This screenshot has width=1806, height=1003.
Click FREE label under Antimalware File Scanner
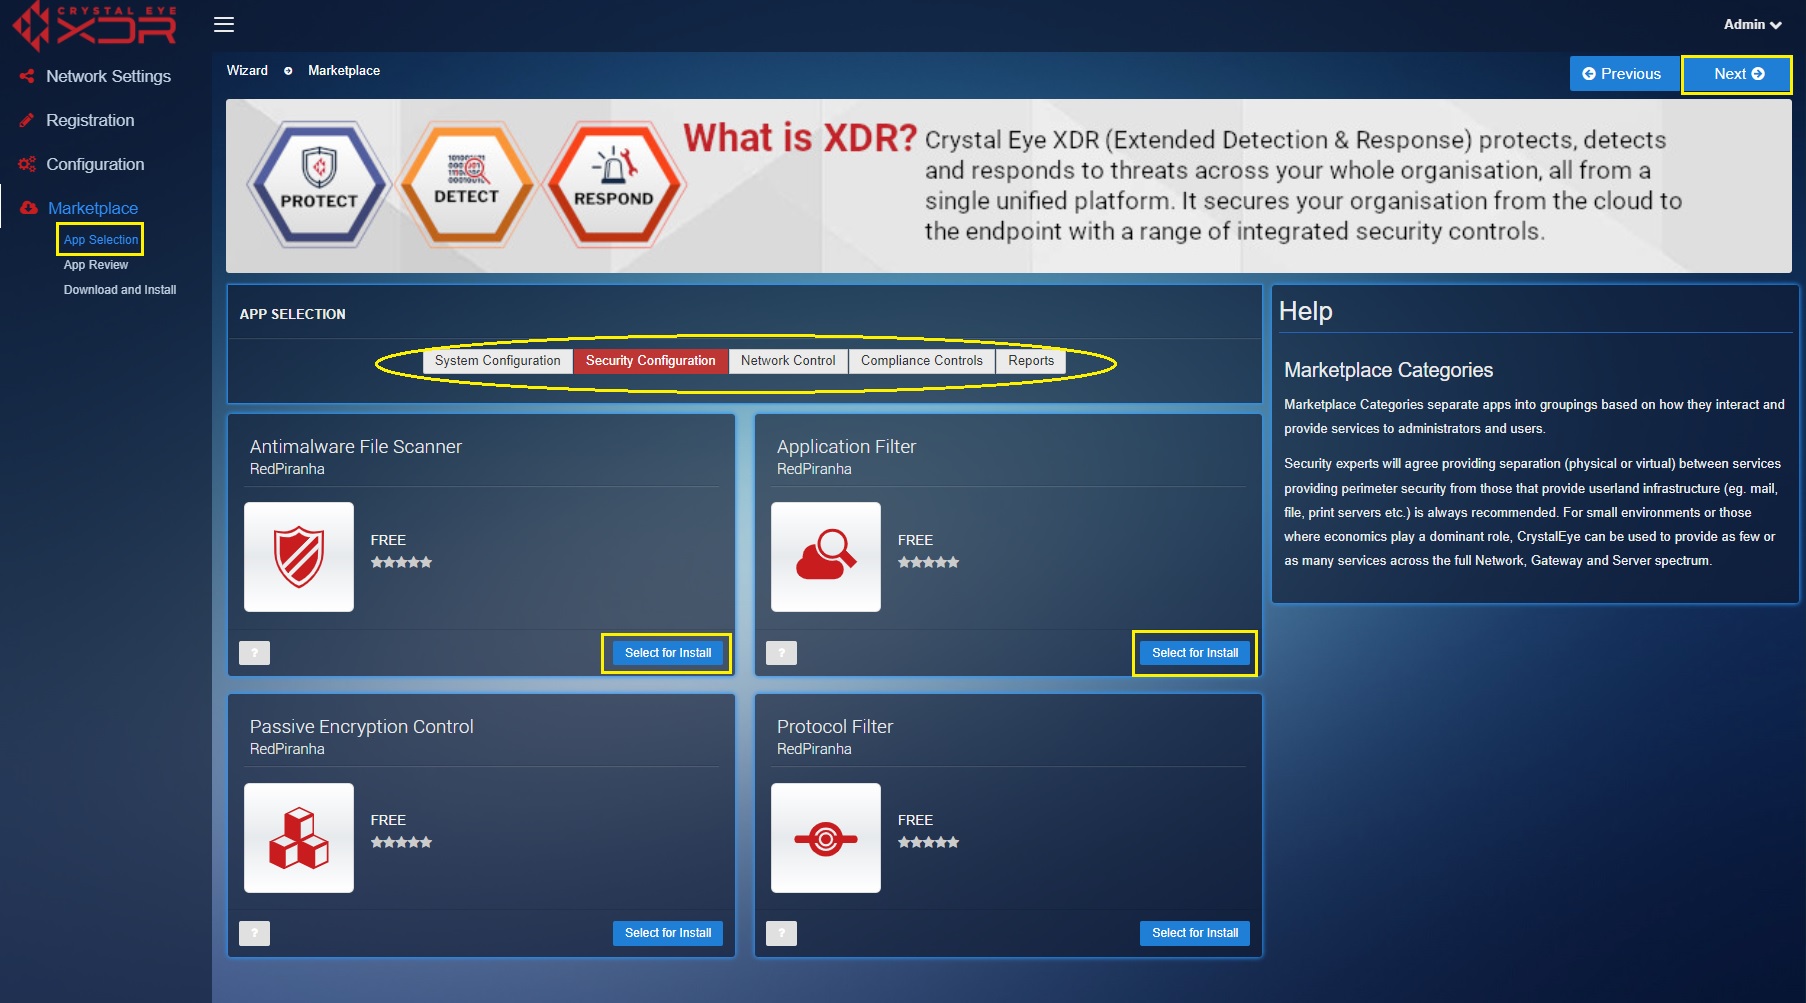[x=388, y=540]
